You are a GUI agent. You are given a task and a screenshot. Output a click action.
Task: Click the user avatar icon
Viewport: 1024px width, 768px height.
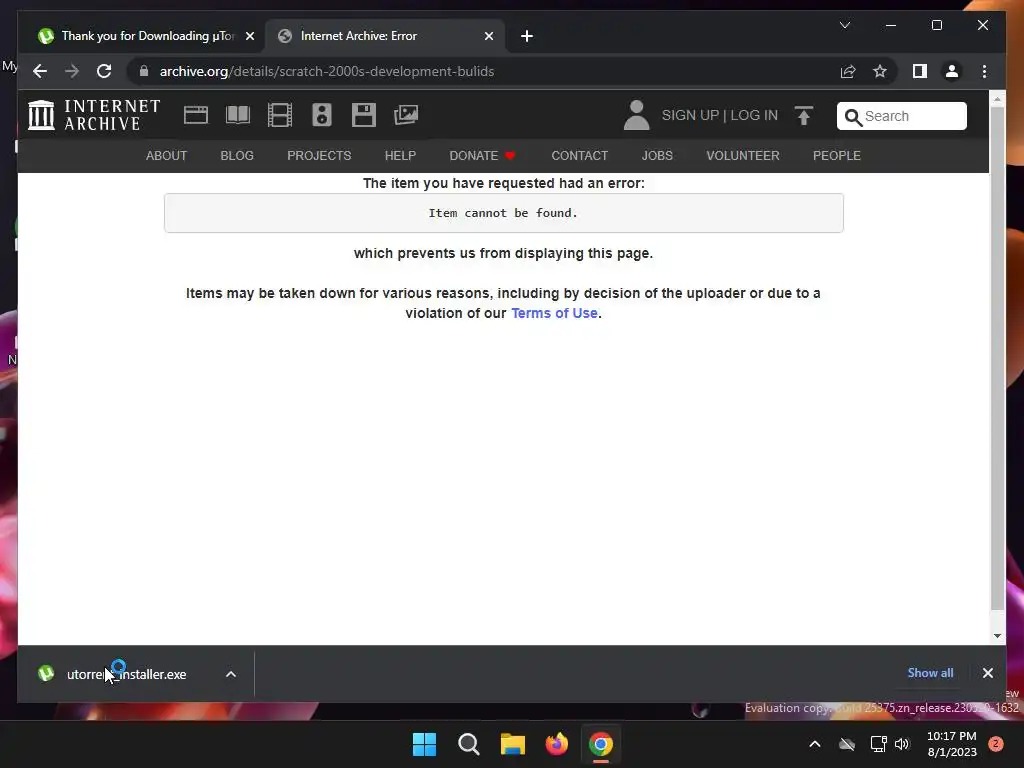click(x=636, y=115)
